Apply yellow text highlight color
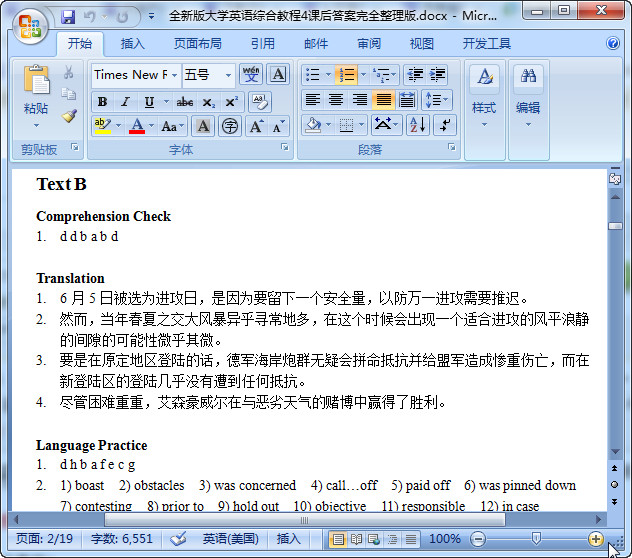This screenshot has width=632, height=558. click(102, 126)
